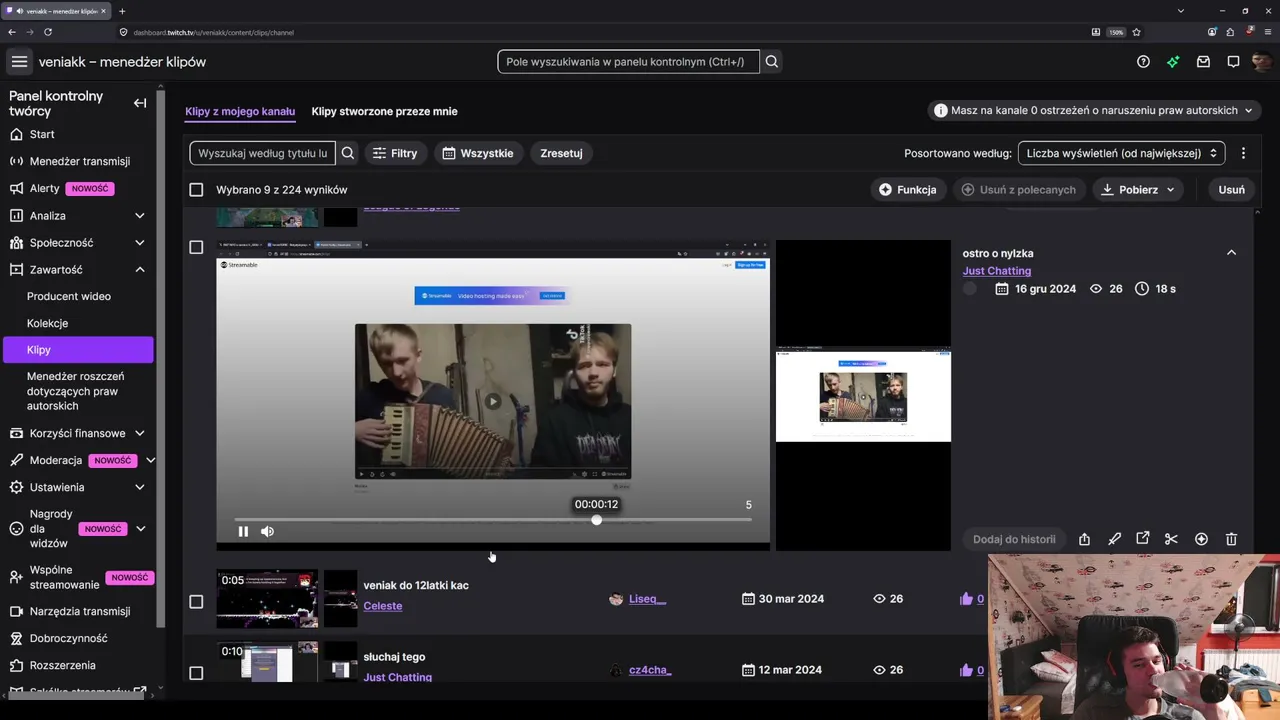Collapse the expanded ostro o nylzka clip

(x=1231, y=253)
